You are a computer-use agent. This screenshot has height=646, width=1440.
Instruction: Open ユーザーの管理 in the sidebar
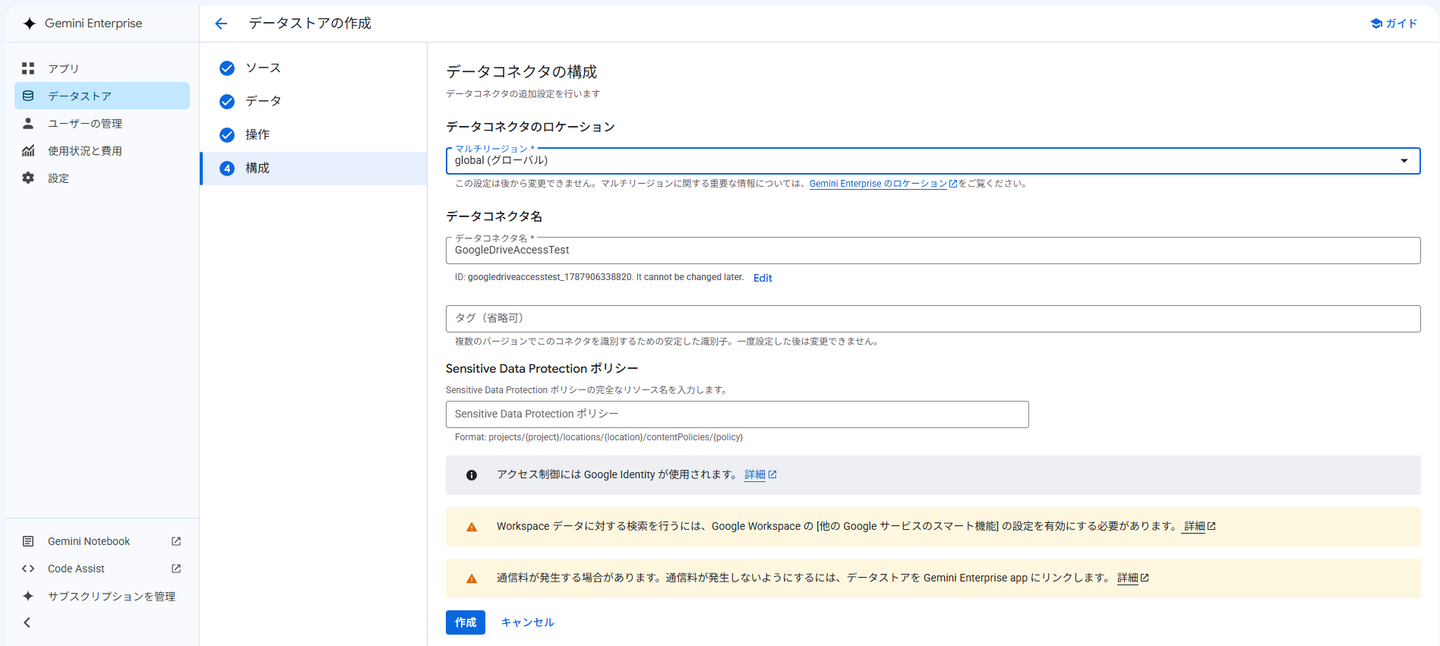pos(102,123)
